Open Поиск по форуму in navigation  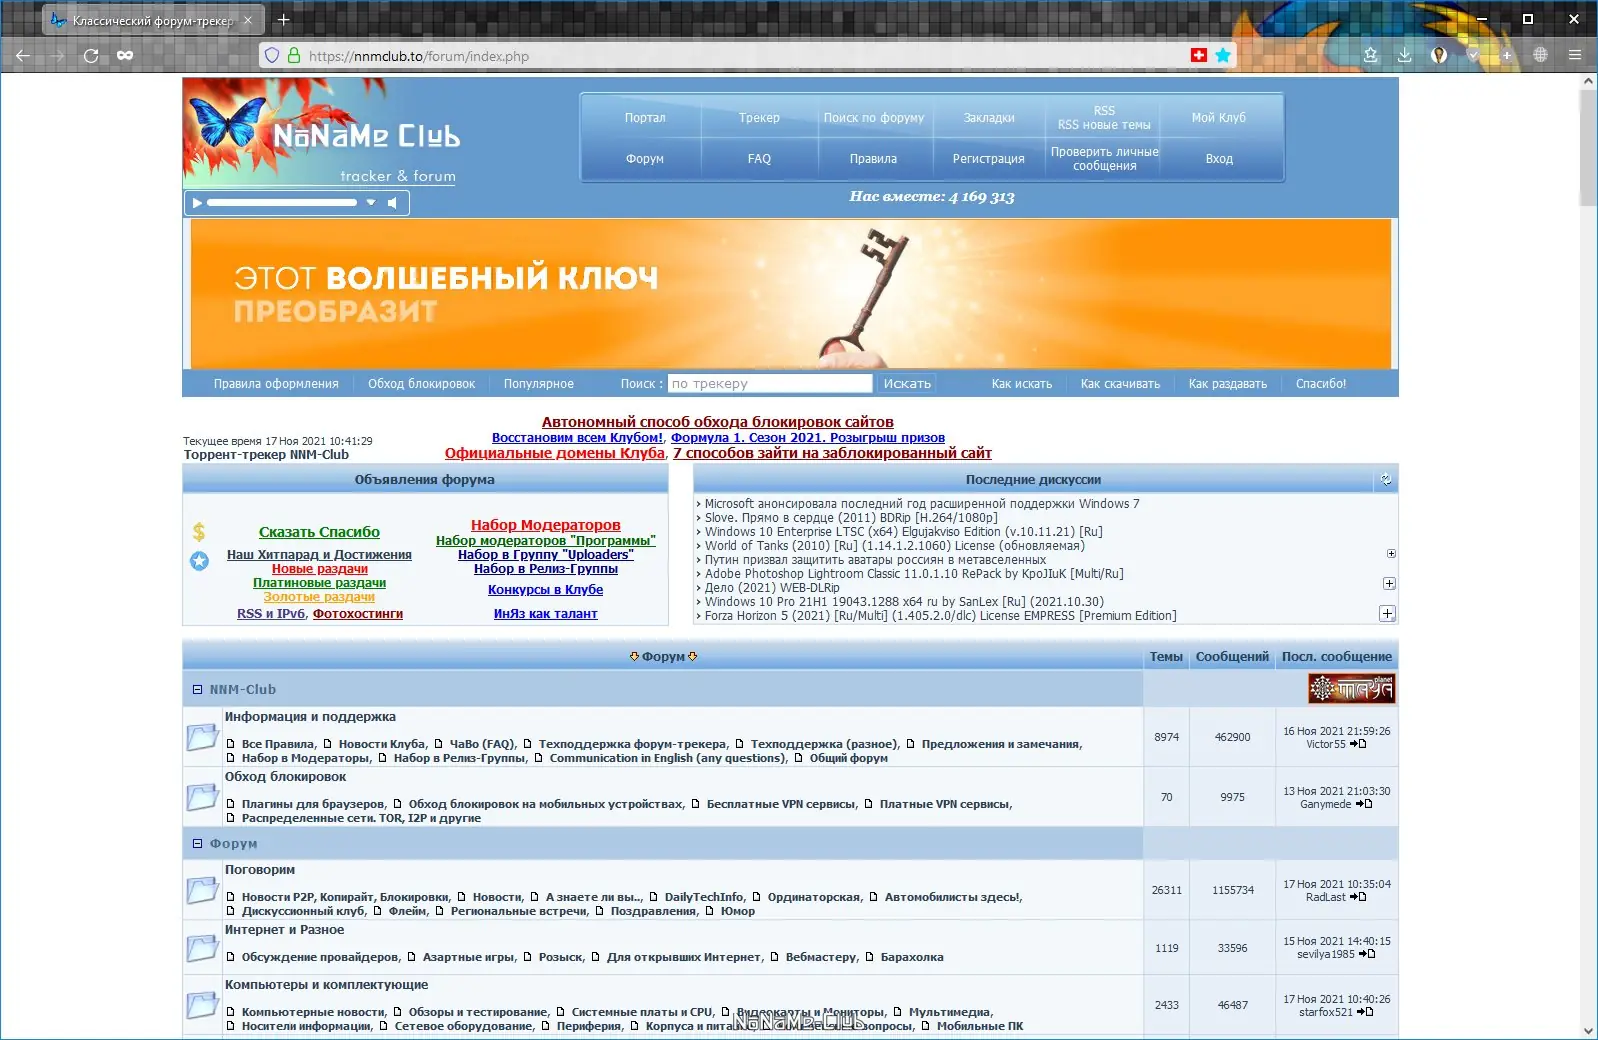coord(874,118)
